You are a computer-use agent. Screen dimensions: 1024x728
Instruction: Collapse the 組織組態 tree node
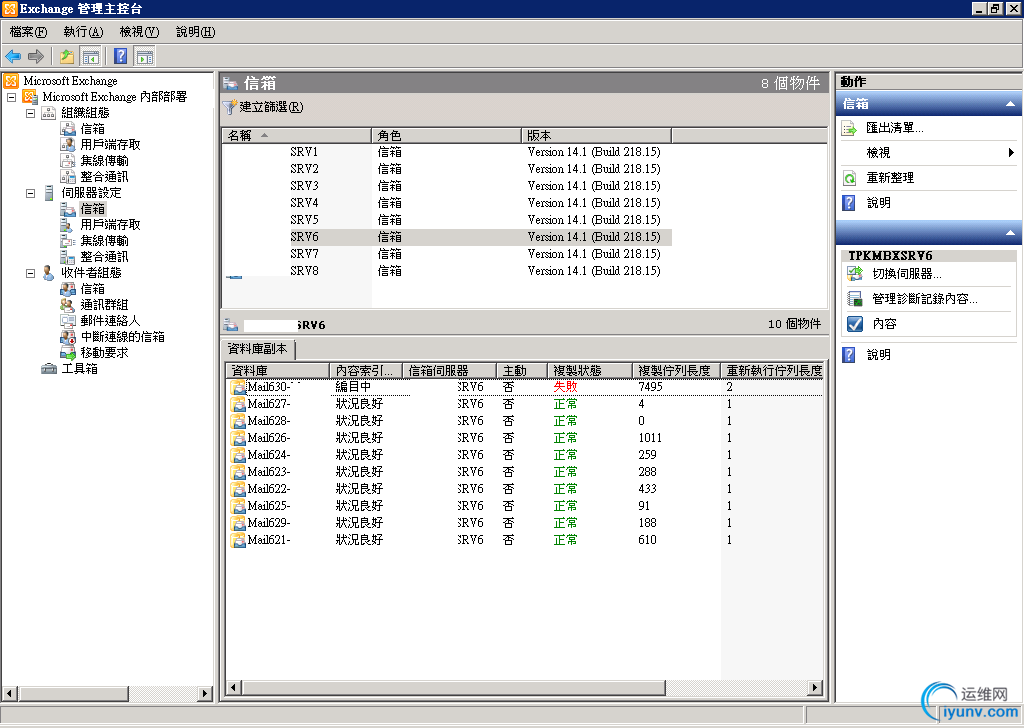(x=30, y=113)
